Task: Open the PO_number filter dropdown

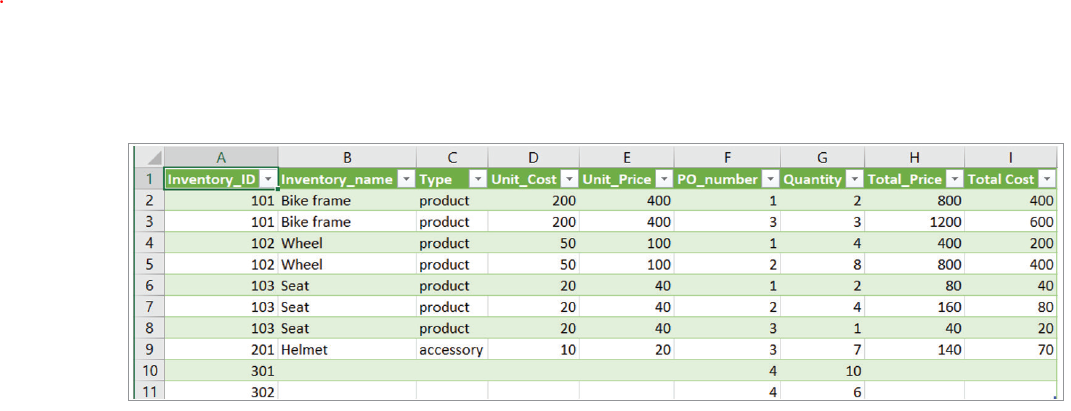Action: click(x=769, y=179)
